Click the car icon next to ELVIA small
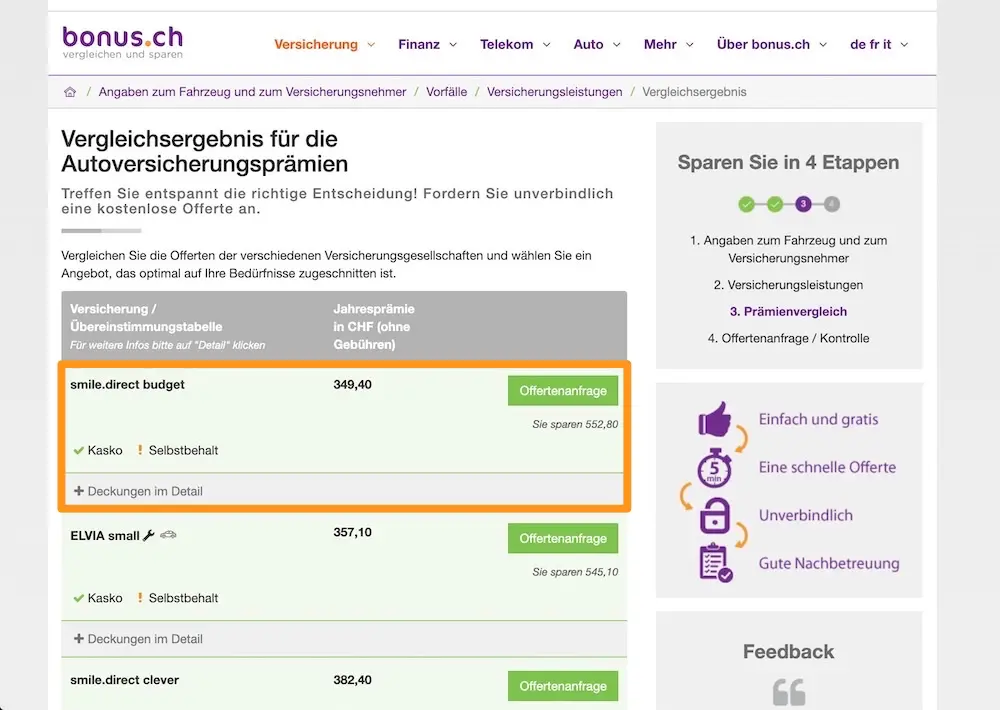This screenshot has width=1000, height=710. pos(168,535)
